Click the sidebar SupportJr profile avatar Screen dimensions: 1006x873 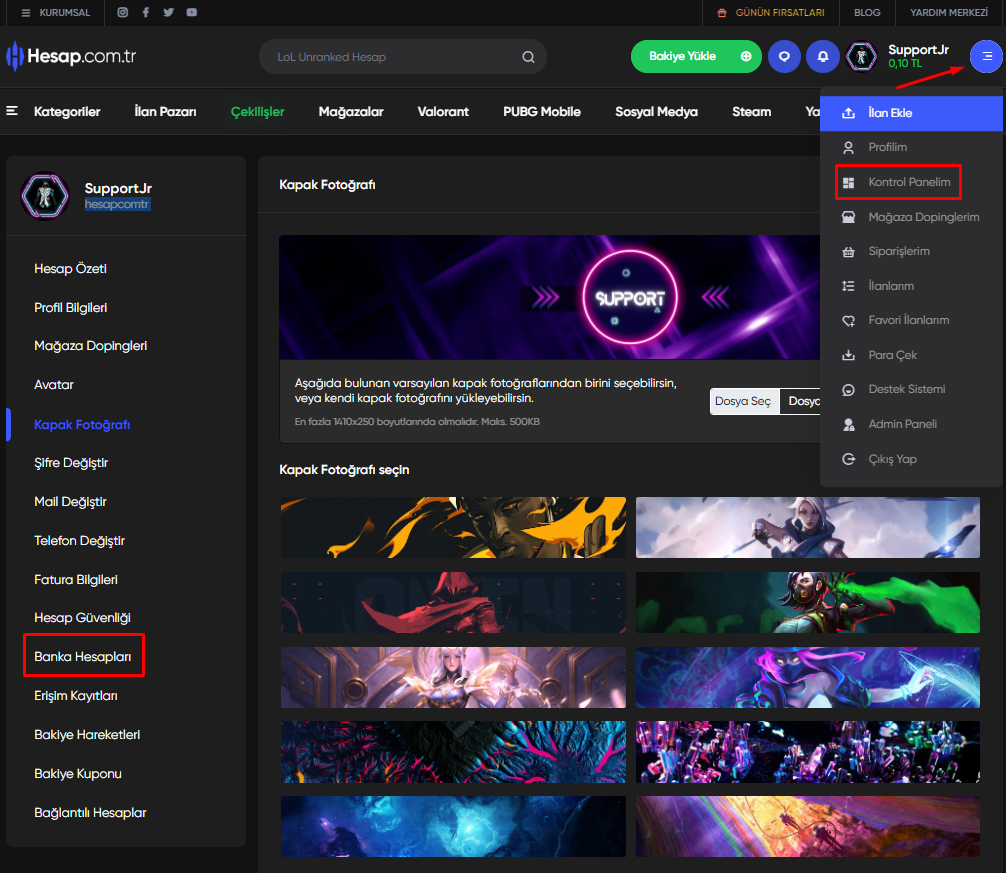(x=44, y=195)
